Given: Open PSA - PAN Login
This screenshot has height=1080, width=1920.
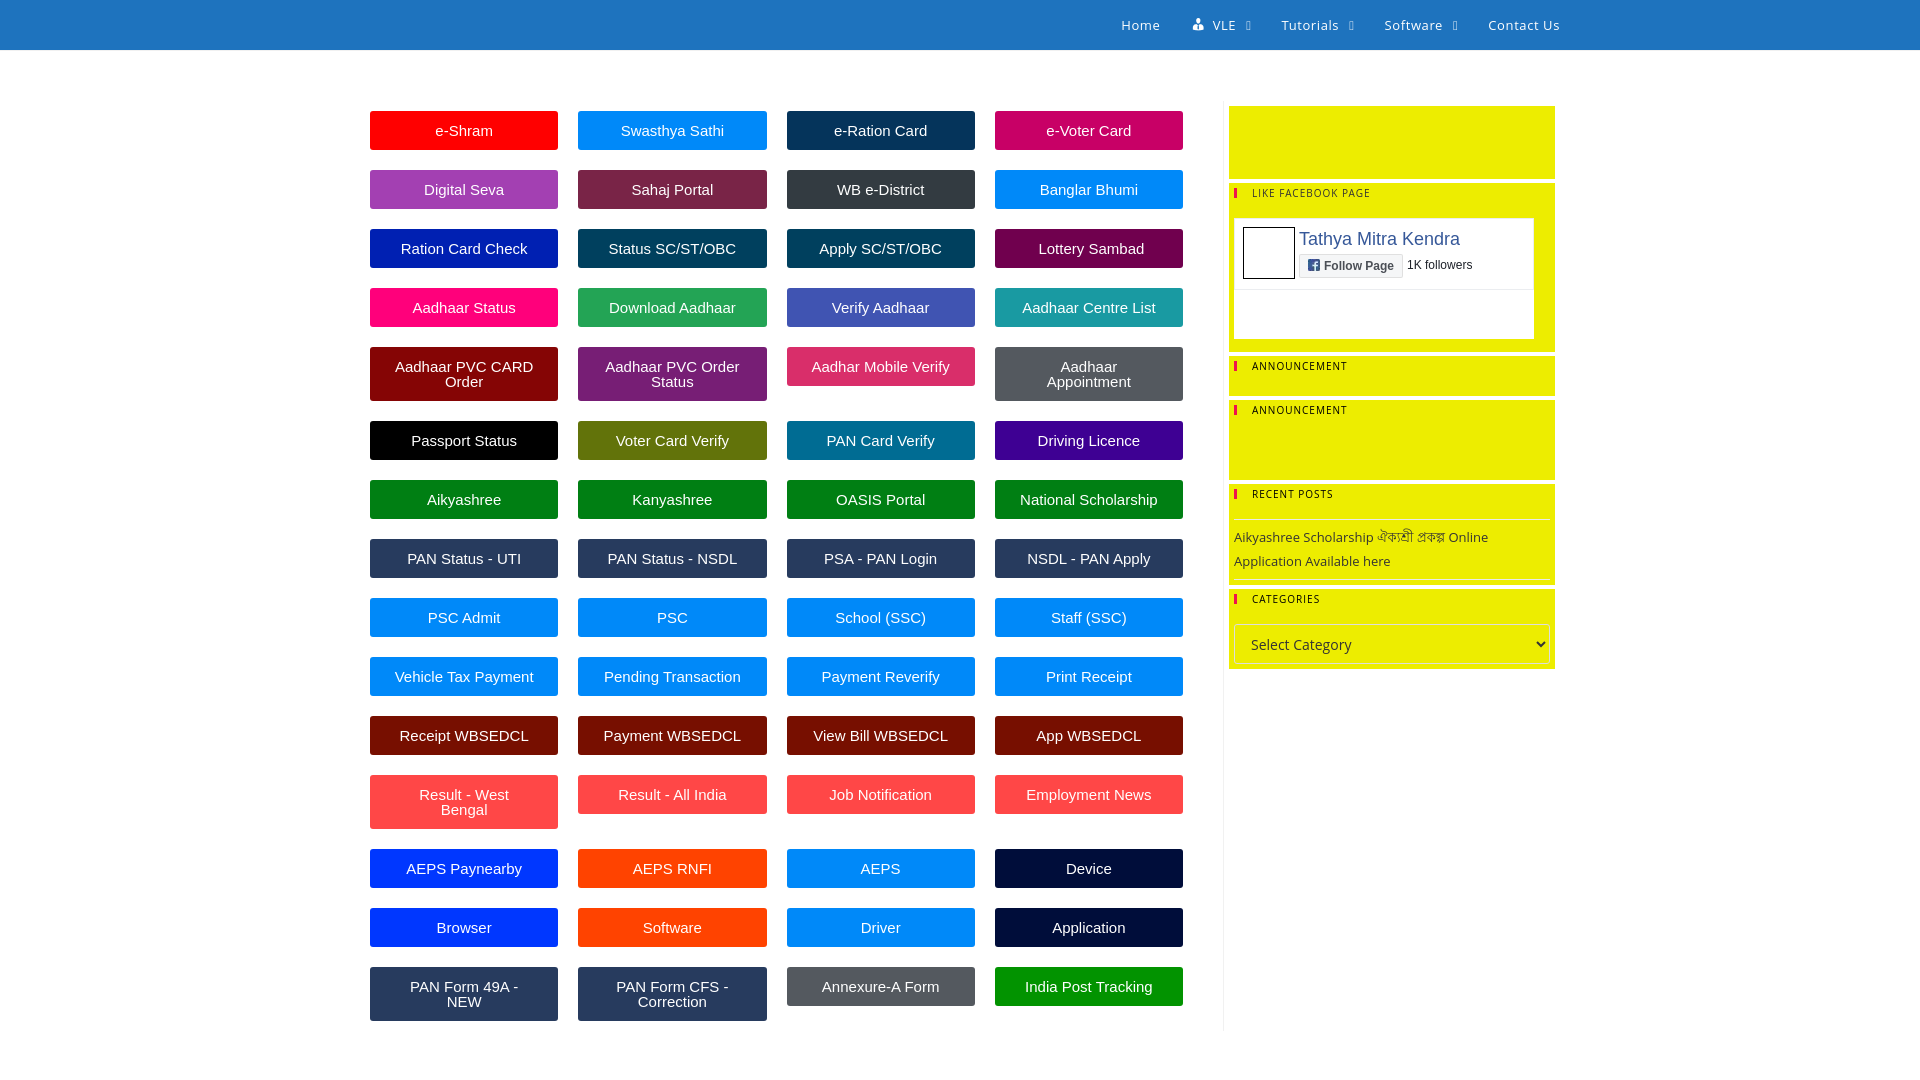Looking at the screenshot, I should click(x=880, y=559).
